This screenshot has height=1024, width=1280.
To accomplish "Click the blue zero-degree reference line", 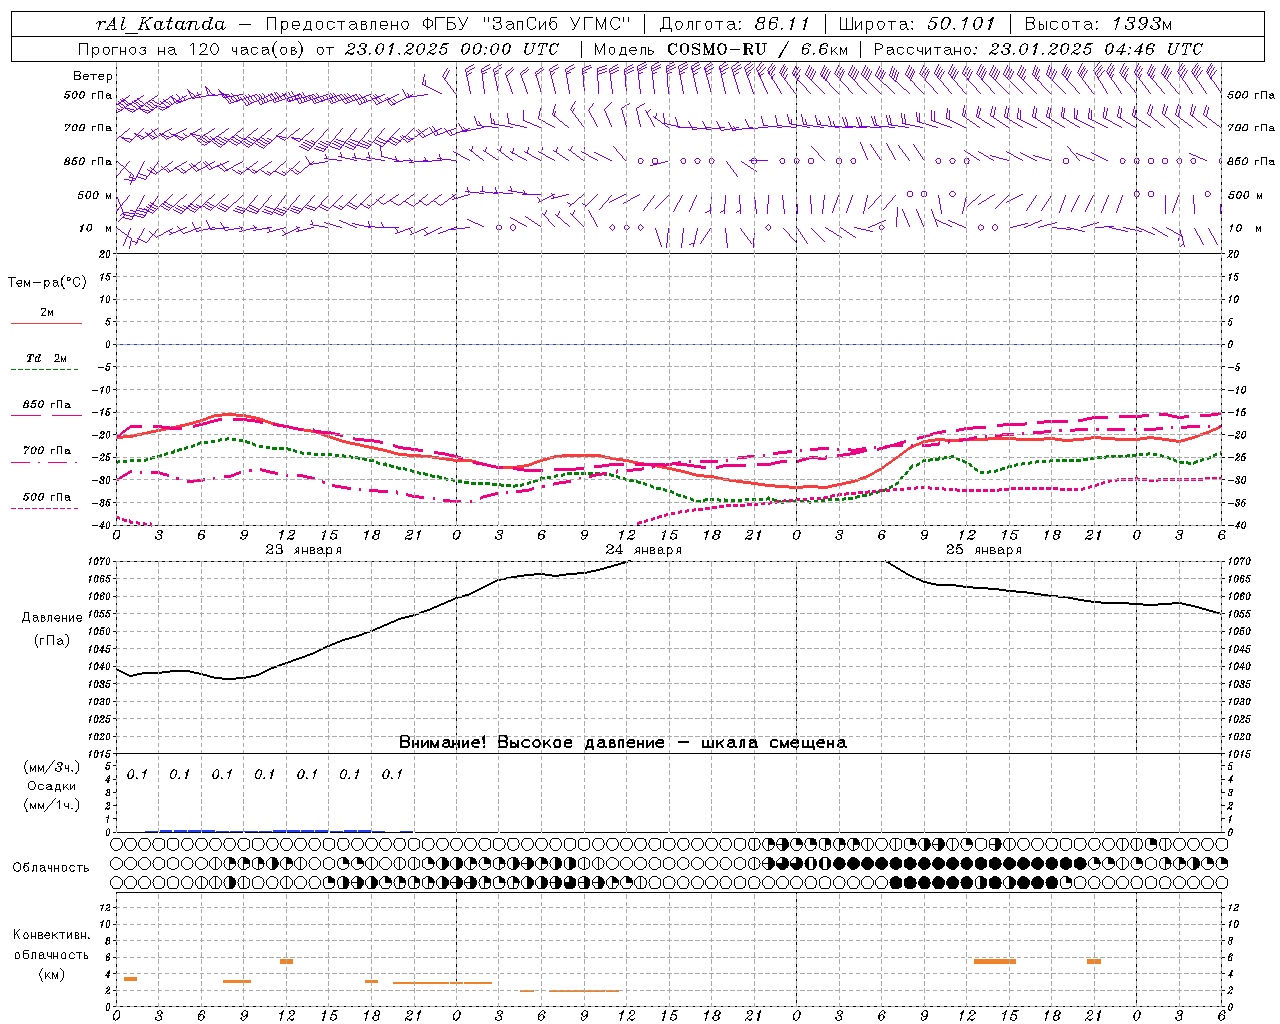I will click(x=669, y=344).
